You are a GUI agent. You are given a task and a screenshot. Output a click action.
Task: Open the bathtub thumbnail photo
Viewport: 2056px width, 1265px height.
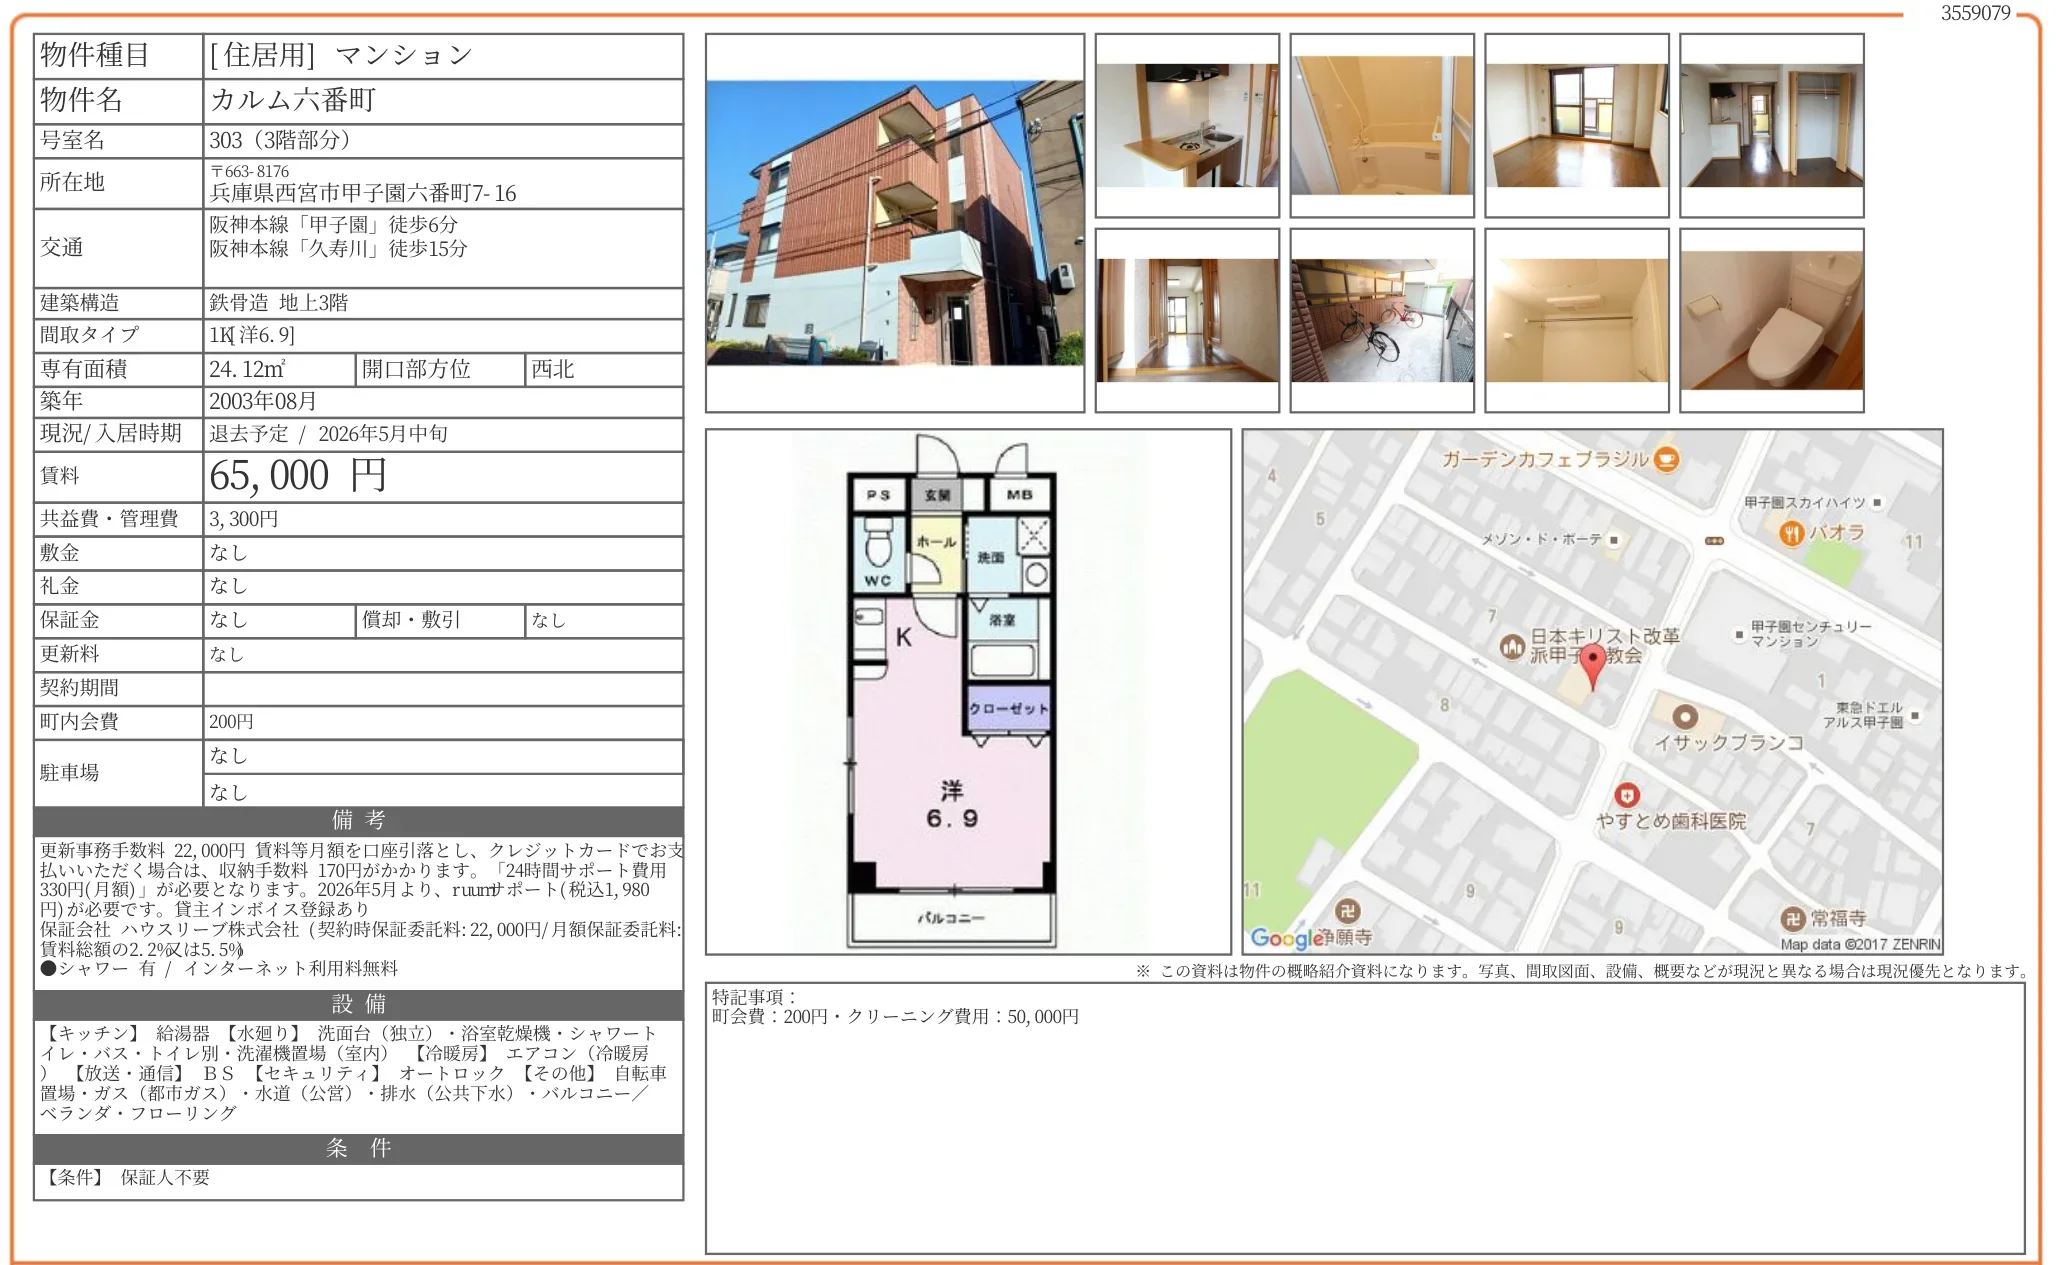1381,126
